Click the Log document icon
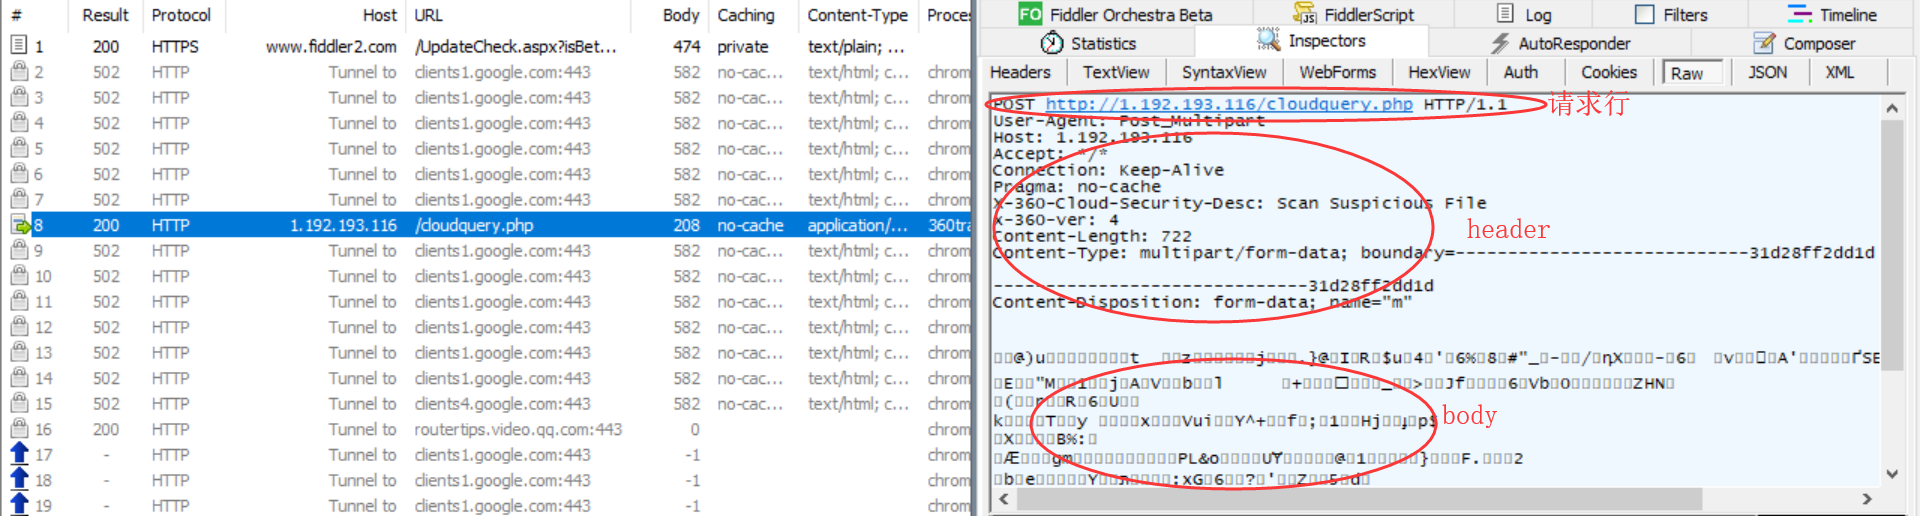1920x516 pixels. coord(1505,13)
